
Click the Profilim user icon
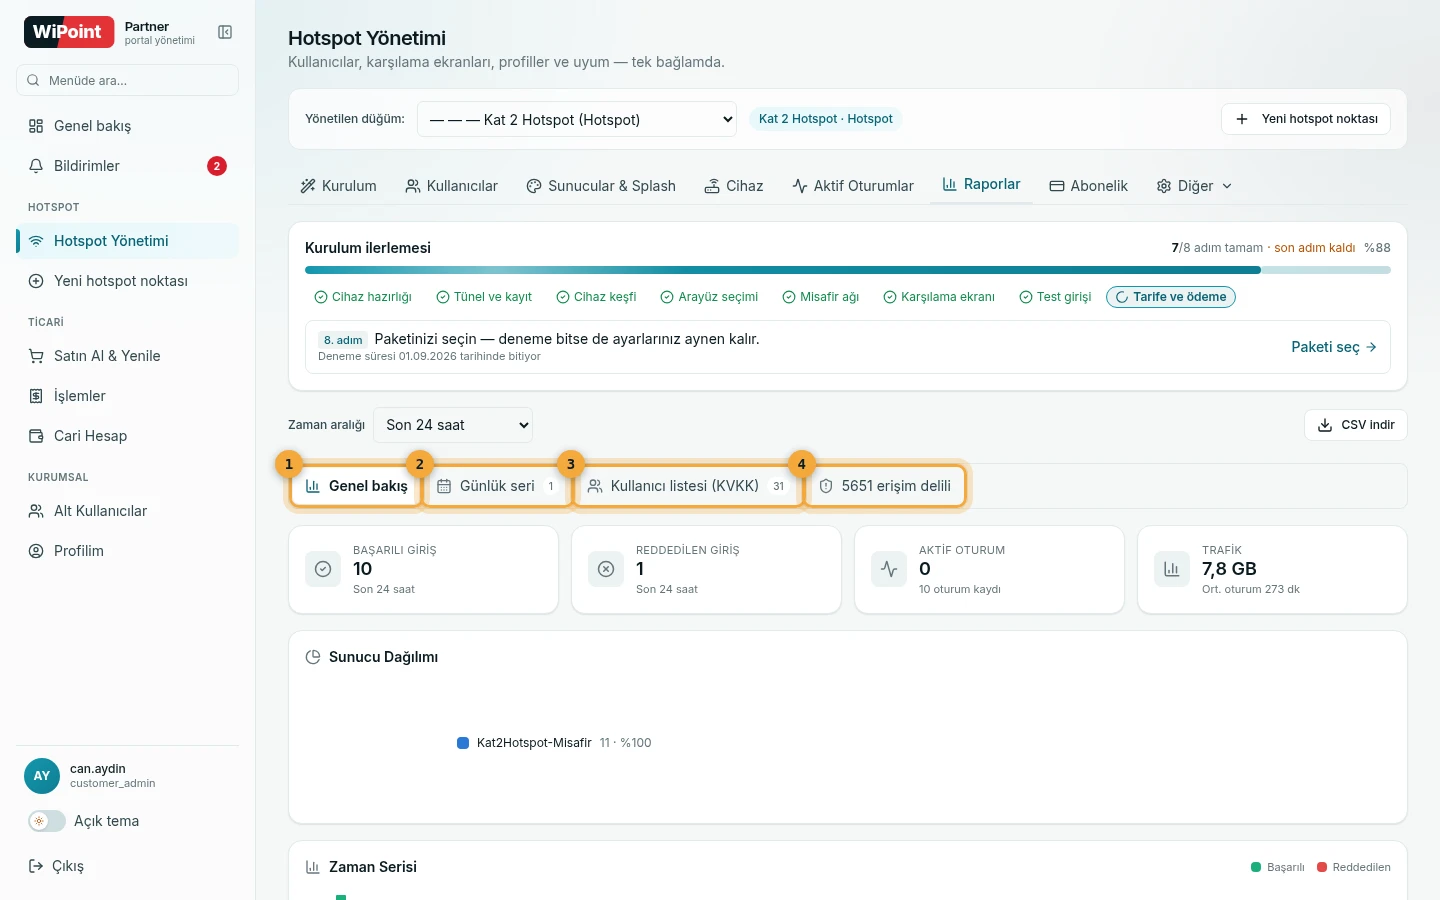tap(36, 551)
